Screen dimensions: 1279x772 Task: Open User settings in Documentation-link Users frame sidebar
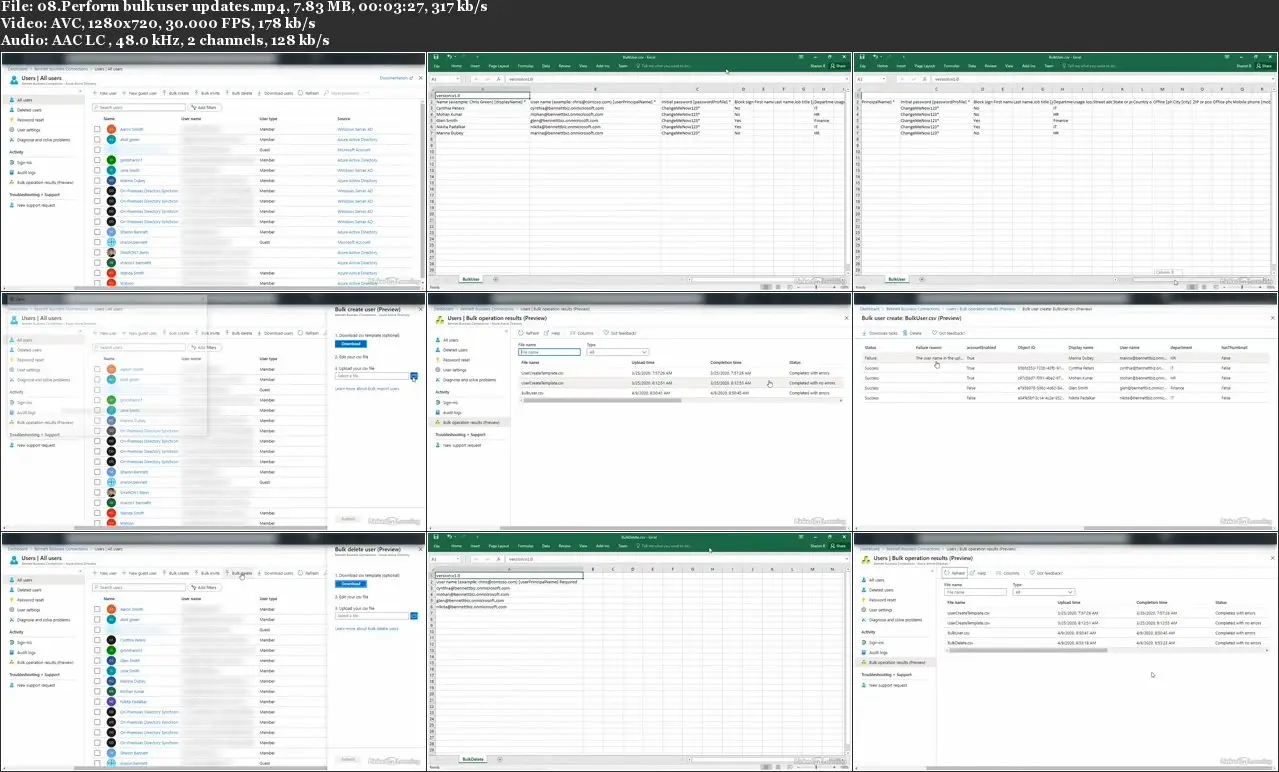[x=29, y=130]
